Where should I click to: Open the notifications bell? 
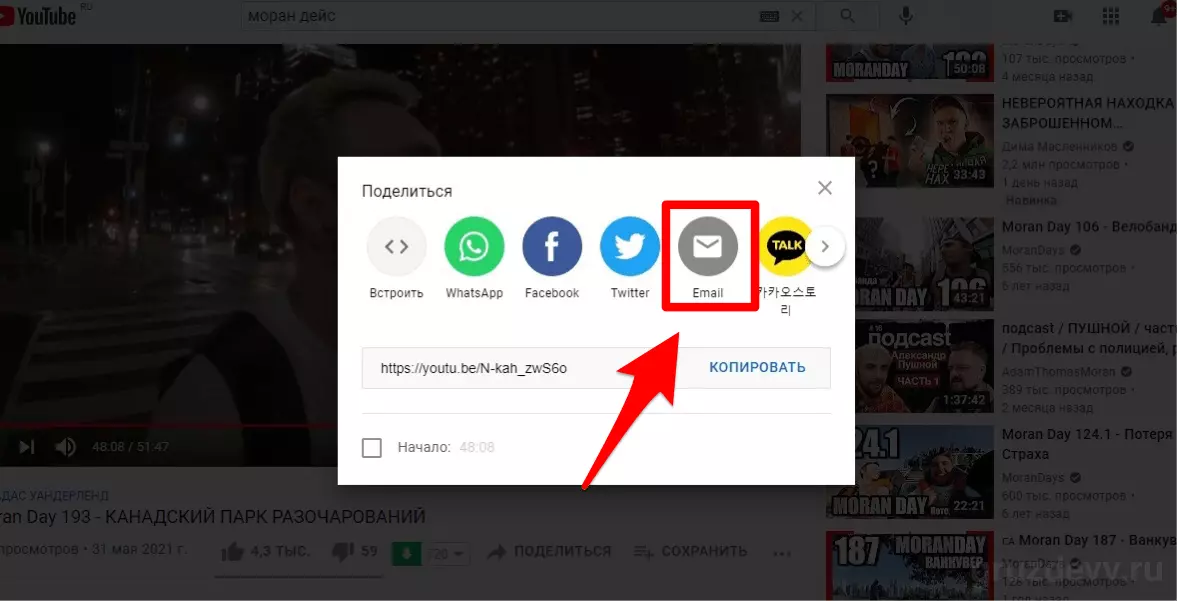pyautogui.click(x=1159, y=16)
